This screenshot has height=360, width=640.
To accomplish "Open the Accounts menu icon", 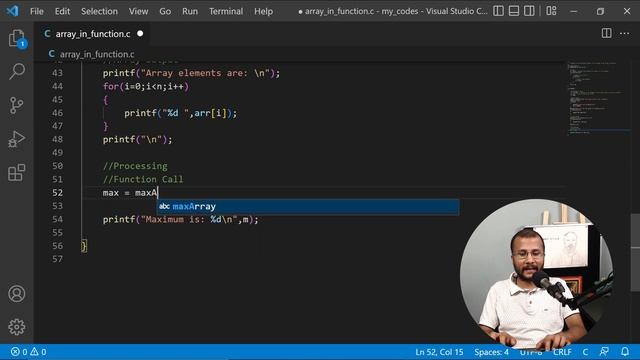I will (17, 294).
